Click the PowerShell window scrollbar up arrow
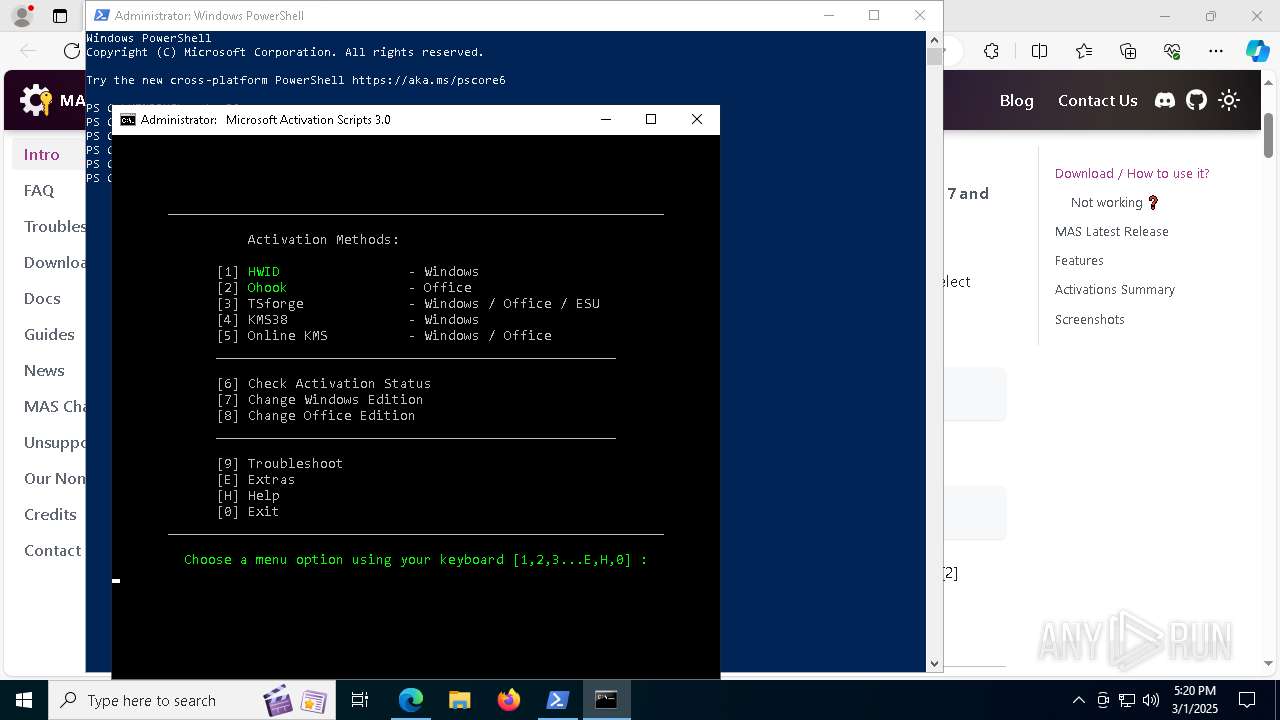The image size is (1280, 720). coord(934,39)
